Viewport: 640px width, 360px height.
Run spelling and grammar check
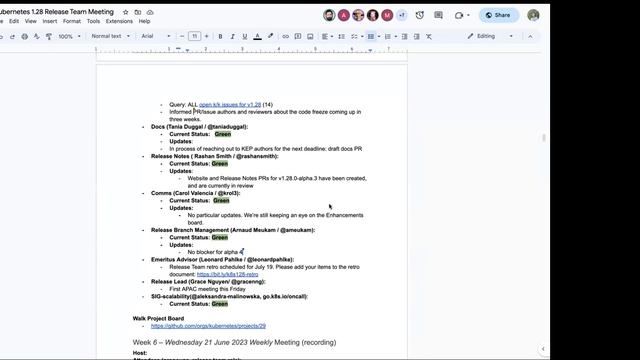point(37,36)
